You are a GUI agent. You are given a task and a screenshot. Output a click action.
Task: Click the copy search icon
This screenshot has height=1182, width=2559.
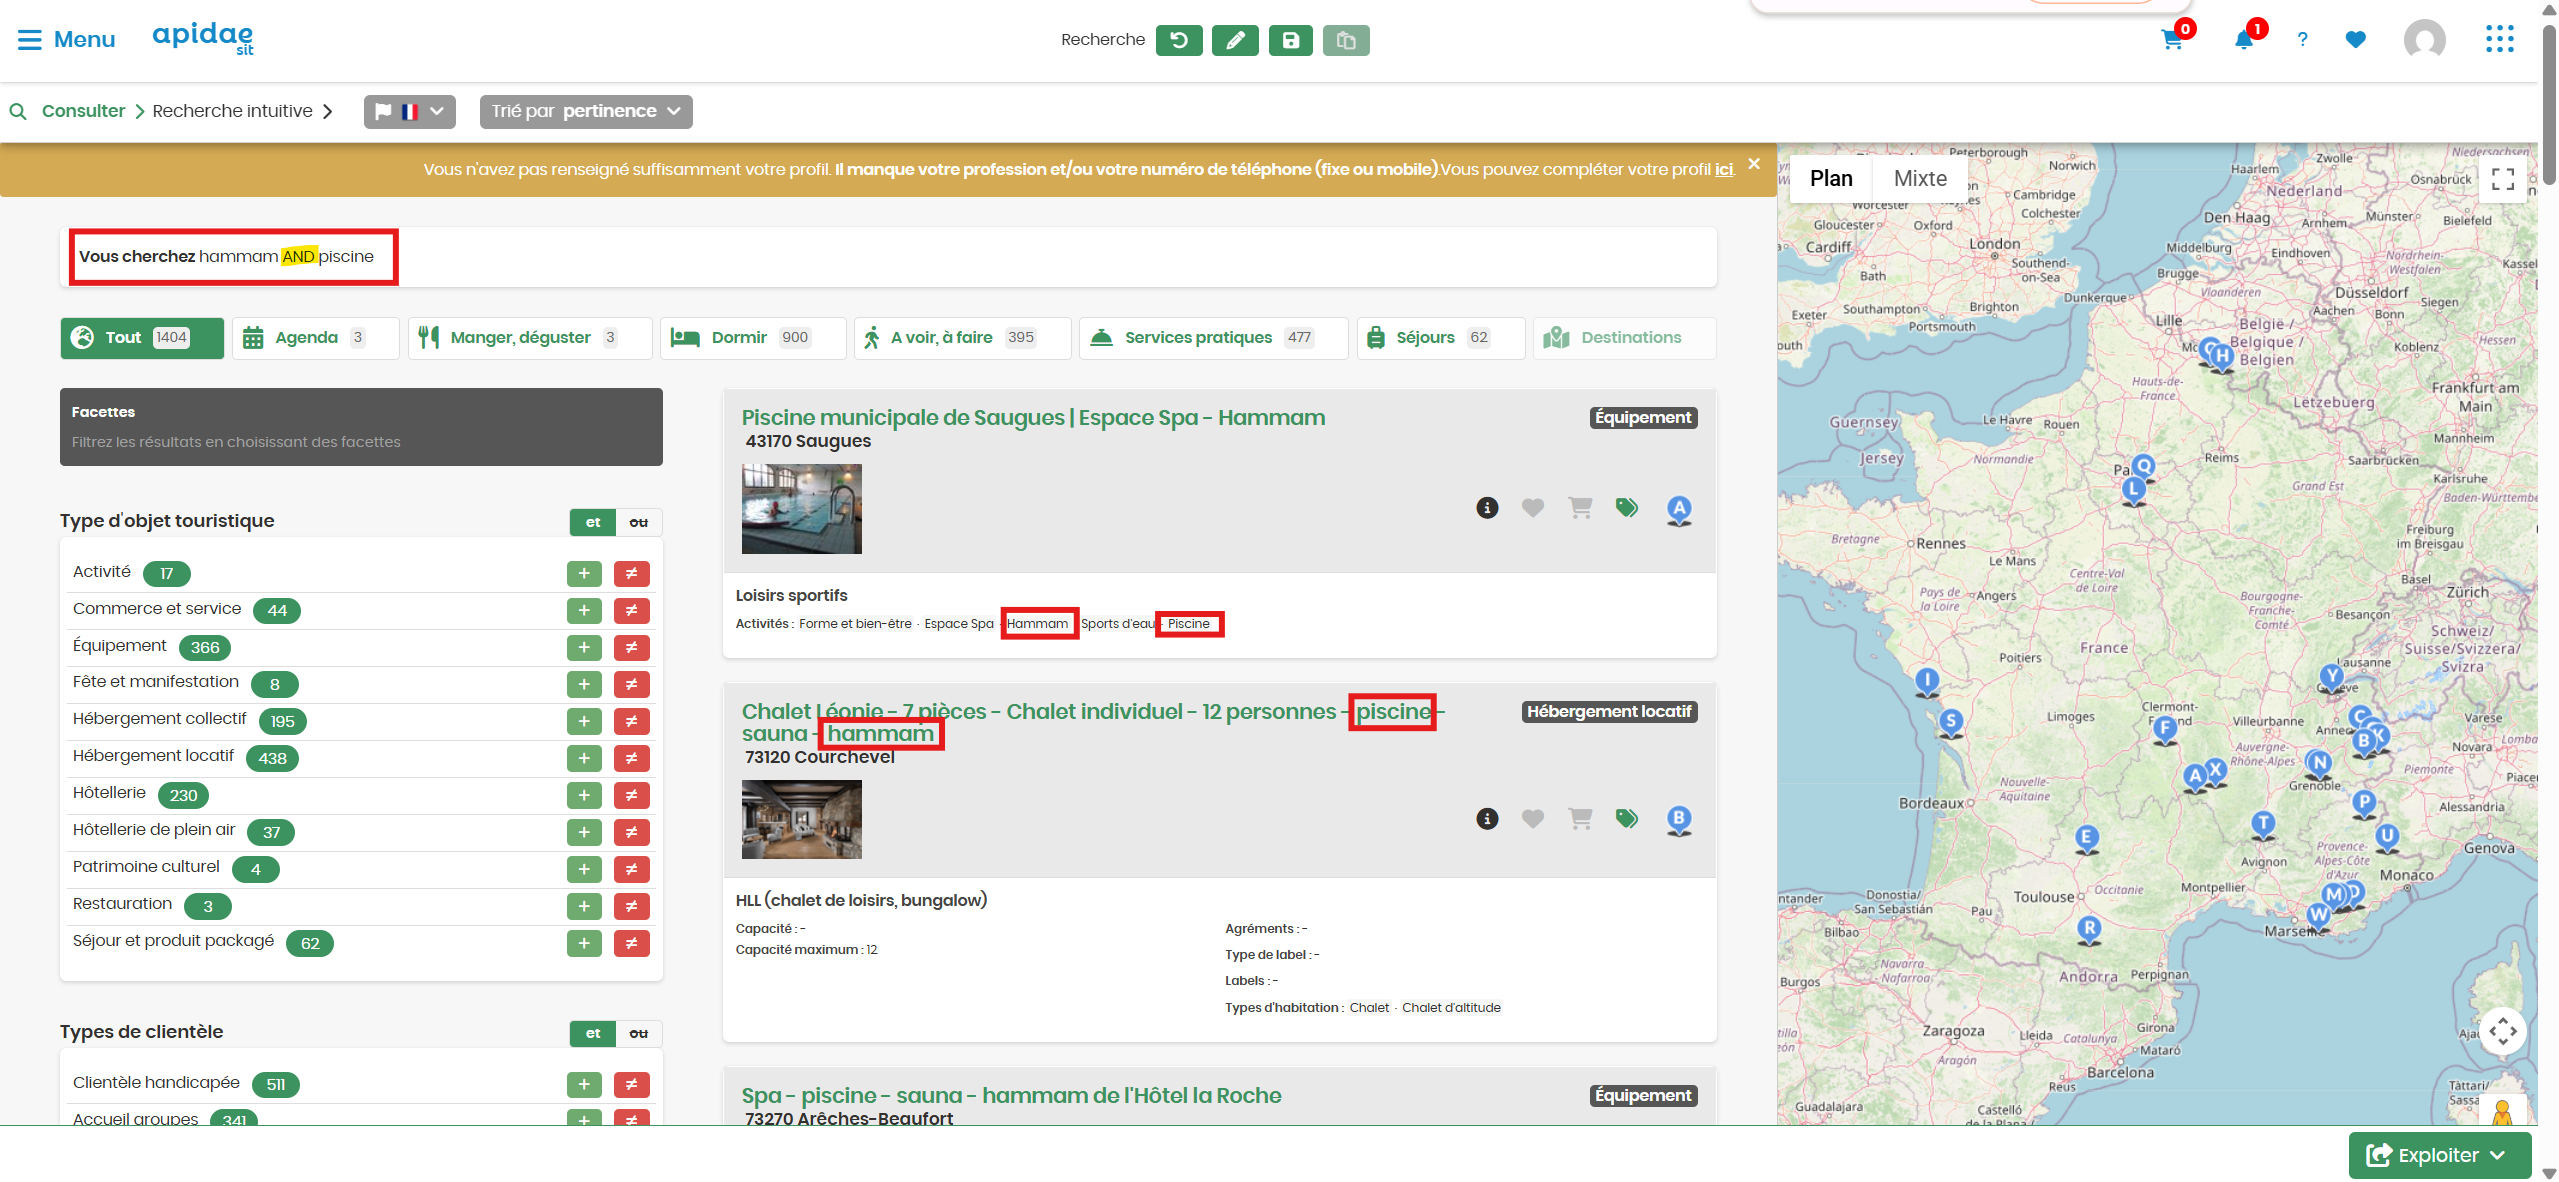pos(1346,40)
